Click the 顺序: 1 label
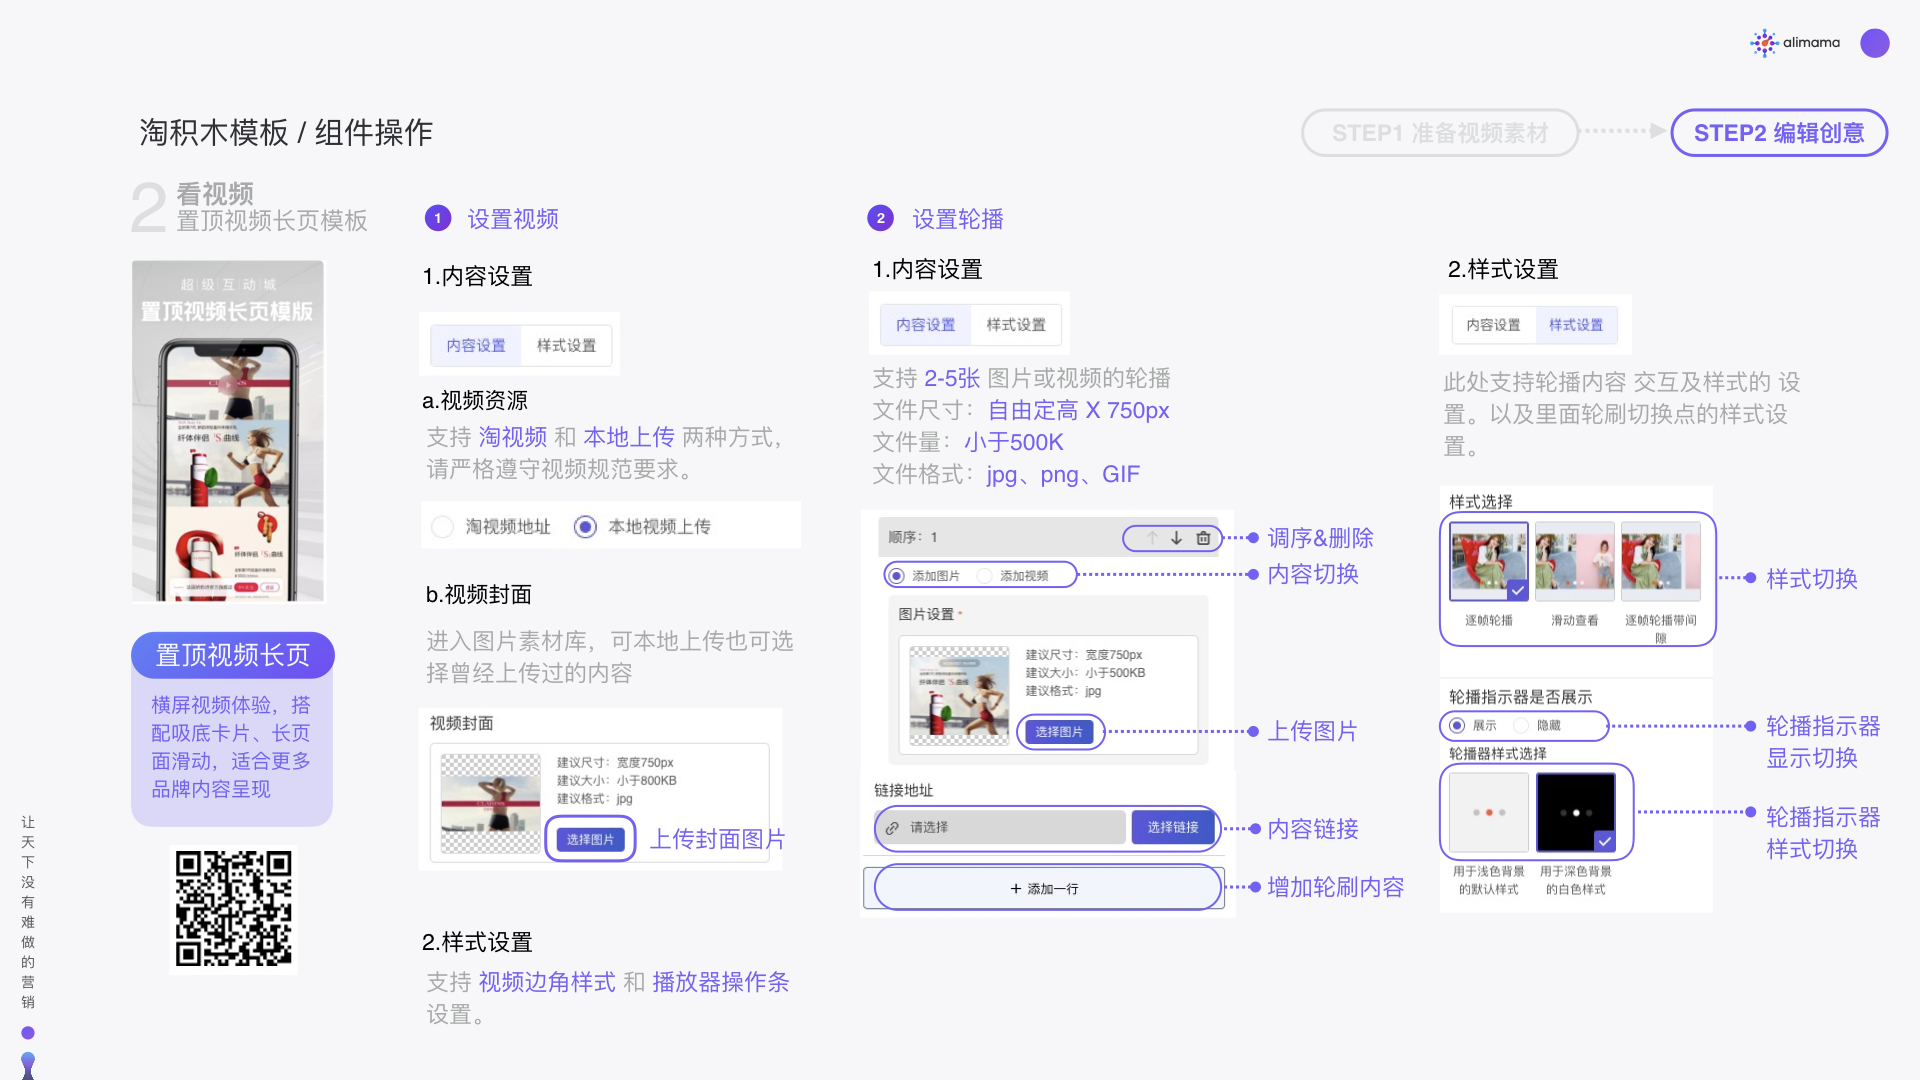Image resolution: width=1920 pixels, height=1080 pixels. [x=913, y=538]
